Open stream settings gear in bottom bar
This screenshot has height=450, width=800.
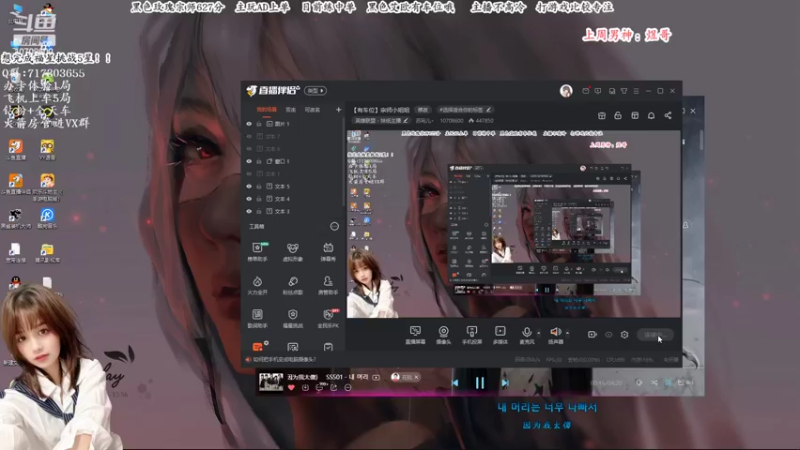pos(624,335)
